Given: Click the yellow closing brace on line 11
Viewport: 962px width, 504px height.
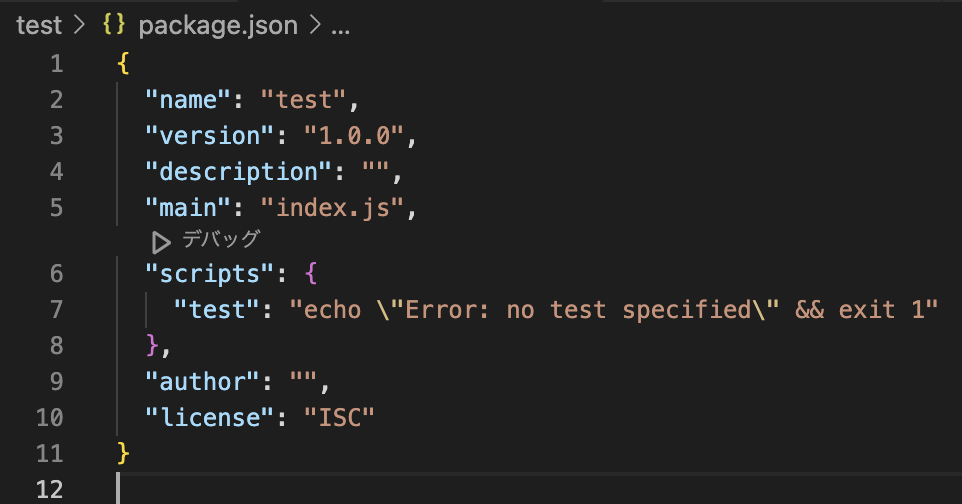Looking at the screenshot, I should (x=123, y=453).
